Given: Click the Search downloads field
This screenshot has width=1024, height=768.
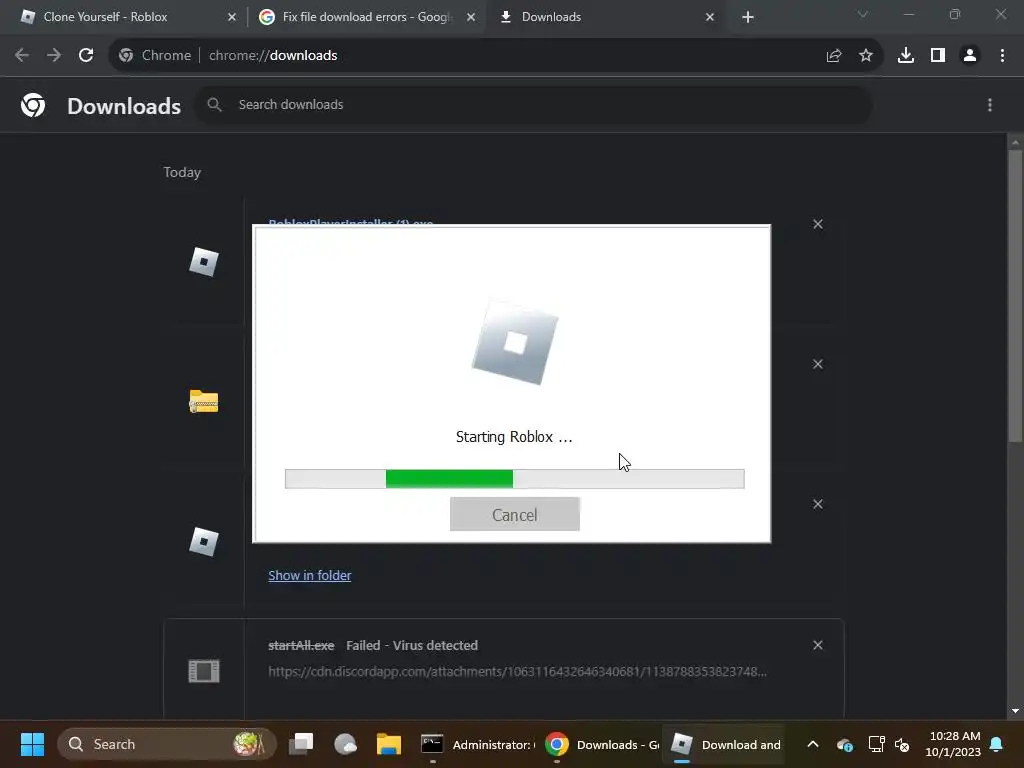Looking at the screenshot, I should [x=534, y=104].
